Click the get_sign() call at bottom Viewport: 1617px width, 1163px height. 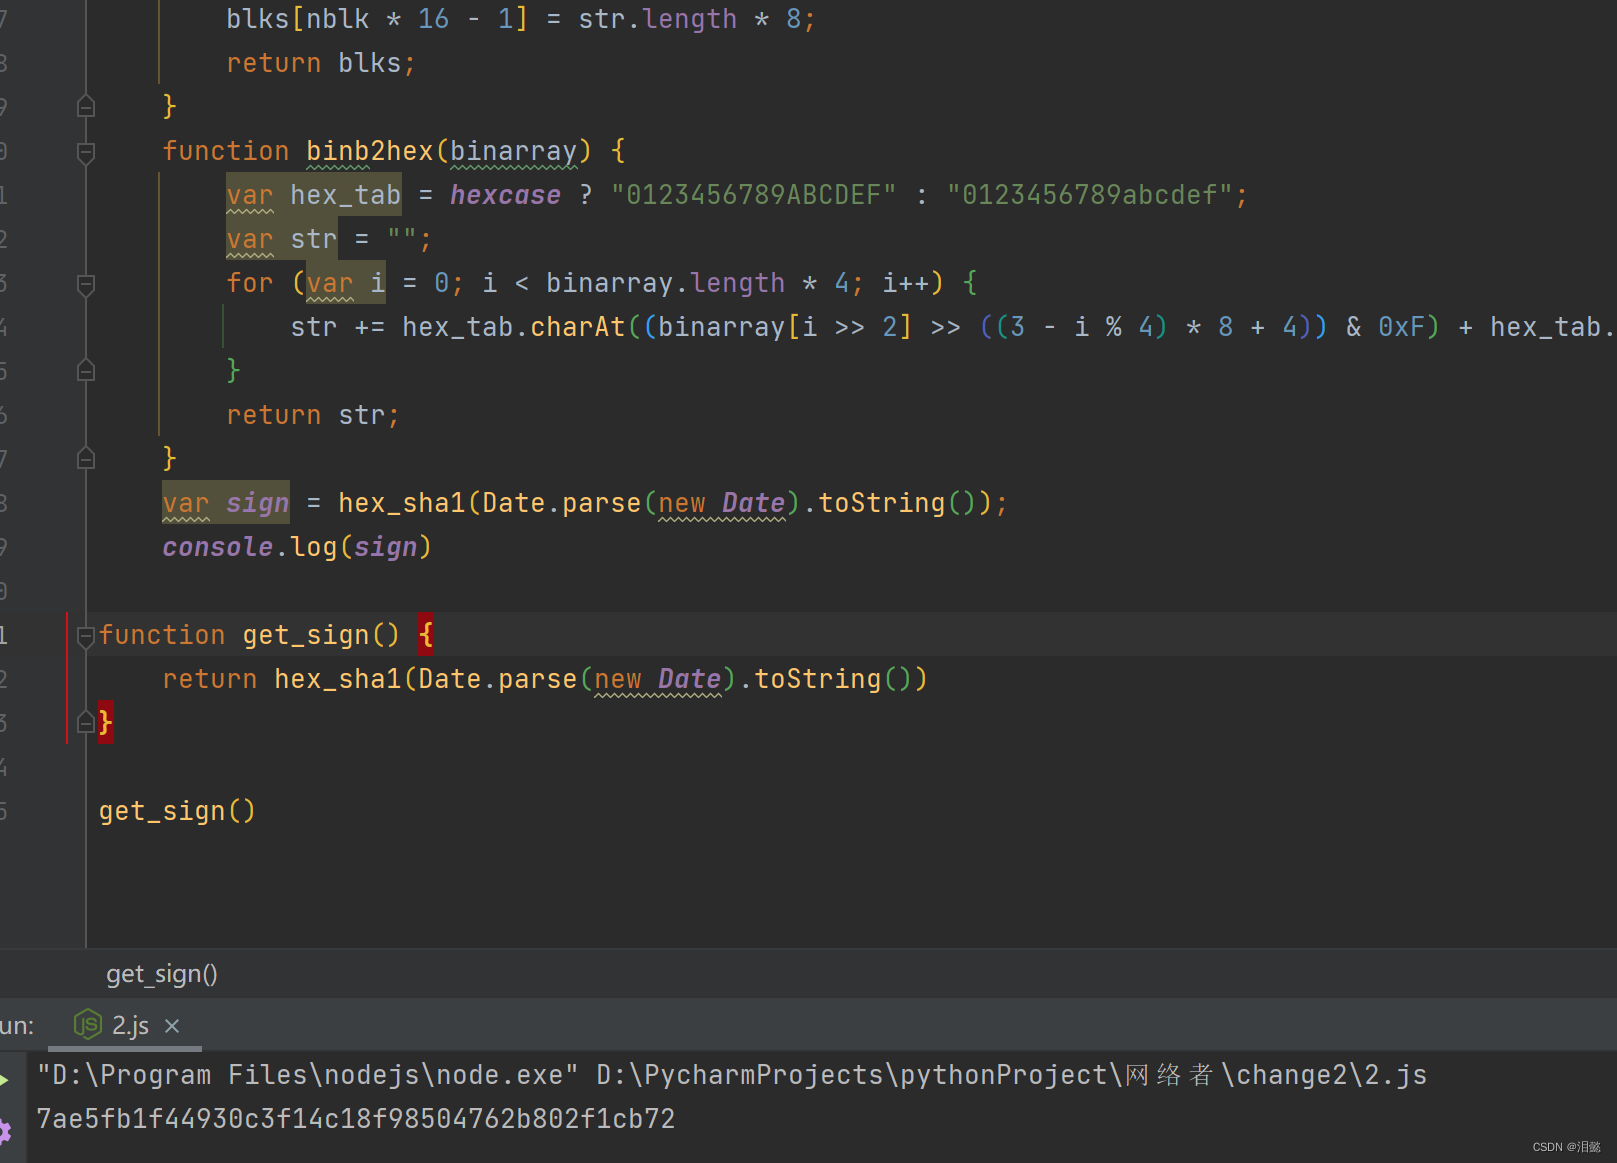click(177, 811)
